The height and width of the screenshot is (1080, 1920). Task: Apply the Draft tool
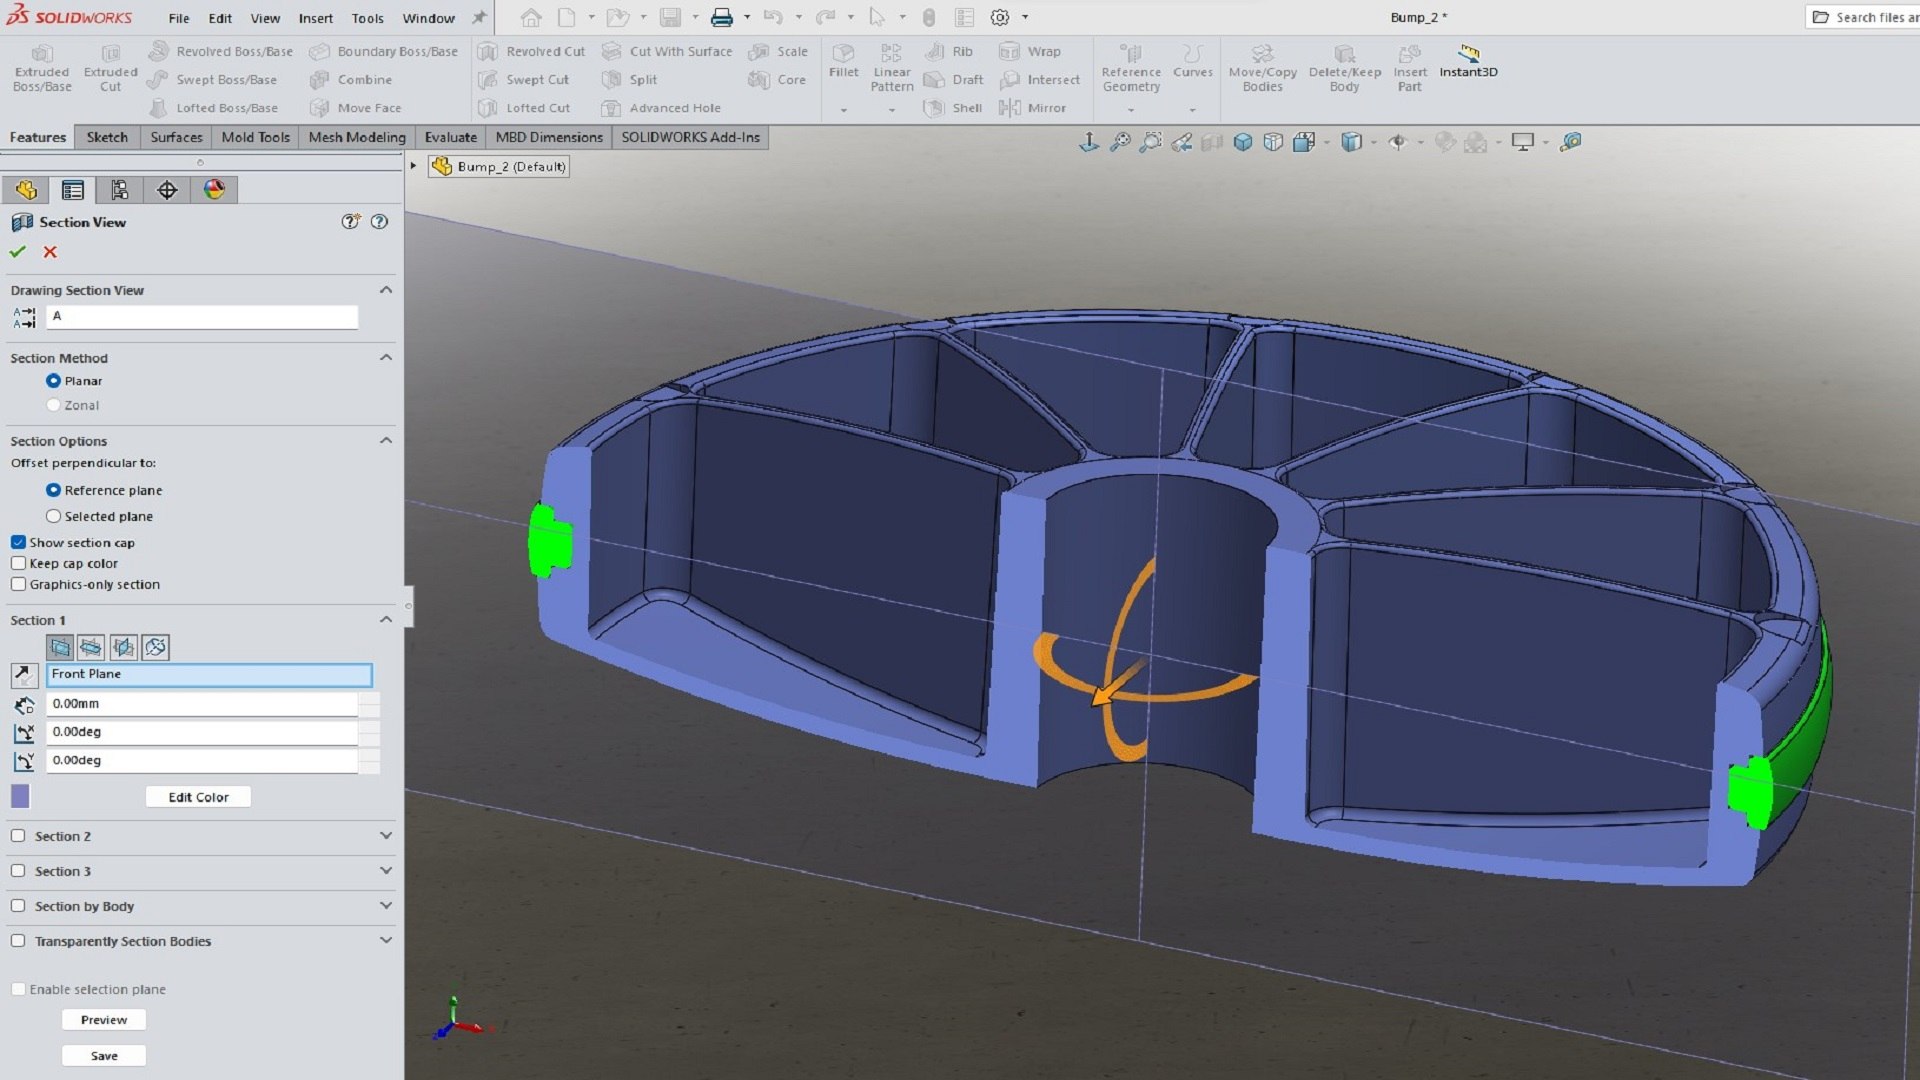(x=954, y=79)
